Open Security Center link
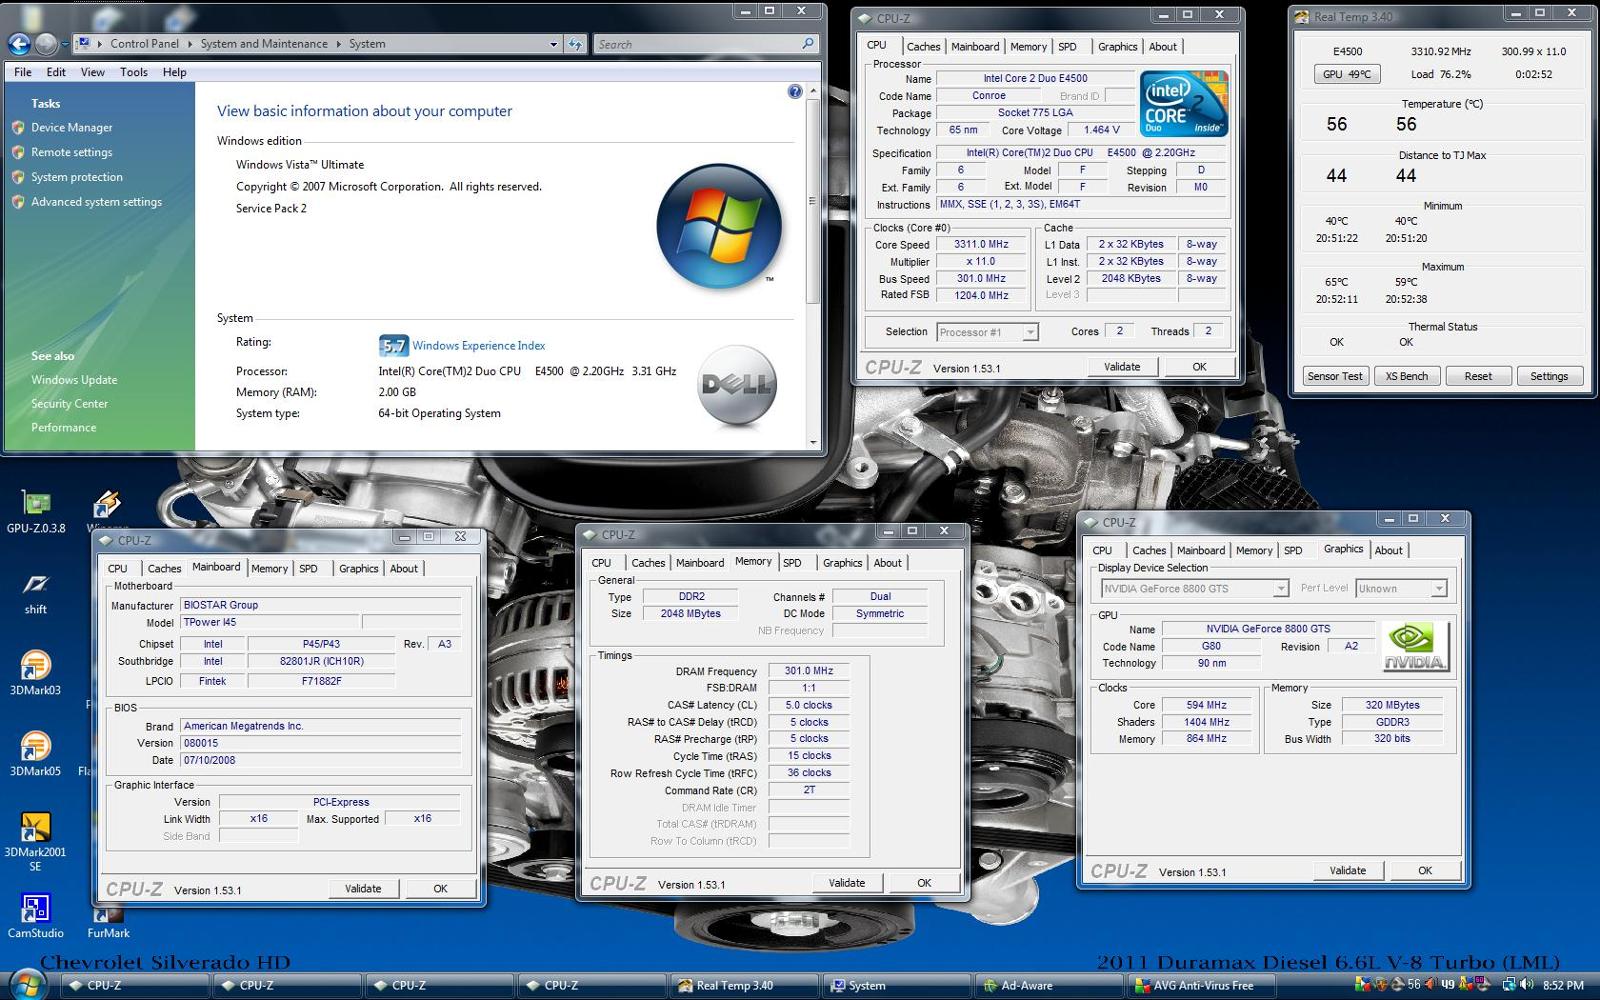The width and height of the screenshot is (1600, 1000). [69, 404]
